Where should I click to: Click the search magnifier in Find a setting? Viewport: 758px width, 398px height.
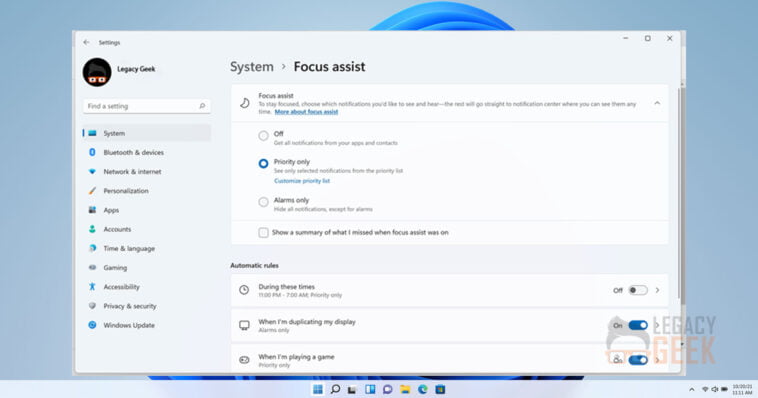(x=202, y=106)
